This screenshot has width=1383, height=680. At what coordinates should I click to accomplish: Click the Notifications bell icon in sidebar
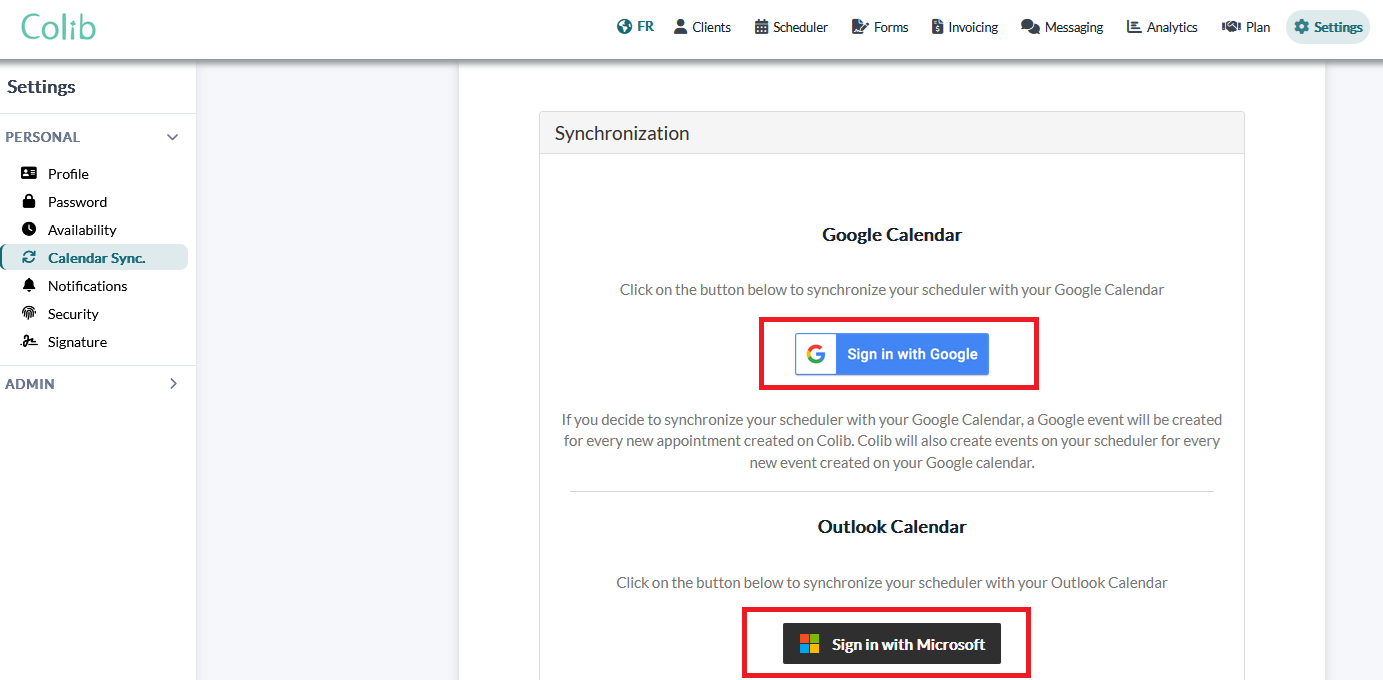29,285
